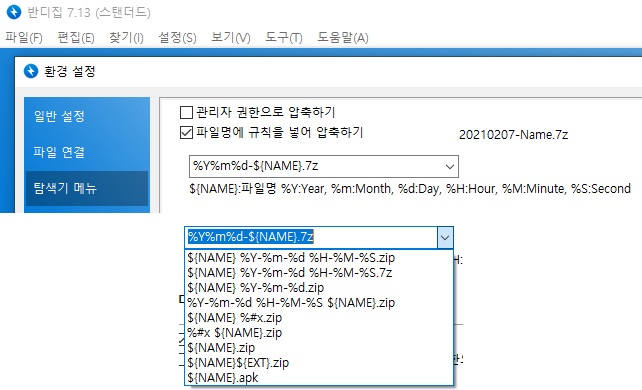Choose ${NAME}${EXT}.zip option
This screenshot has width=642, height=390.
[319, 363]
